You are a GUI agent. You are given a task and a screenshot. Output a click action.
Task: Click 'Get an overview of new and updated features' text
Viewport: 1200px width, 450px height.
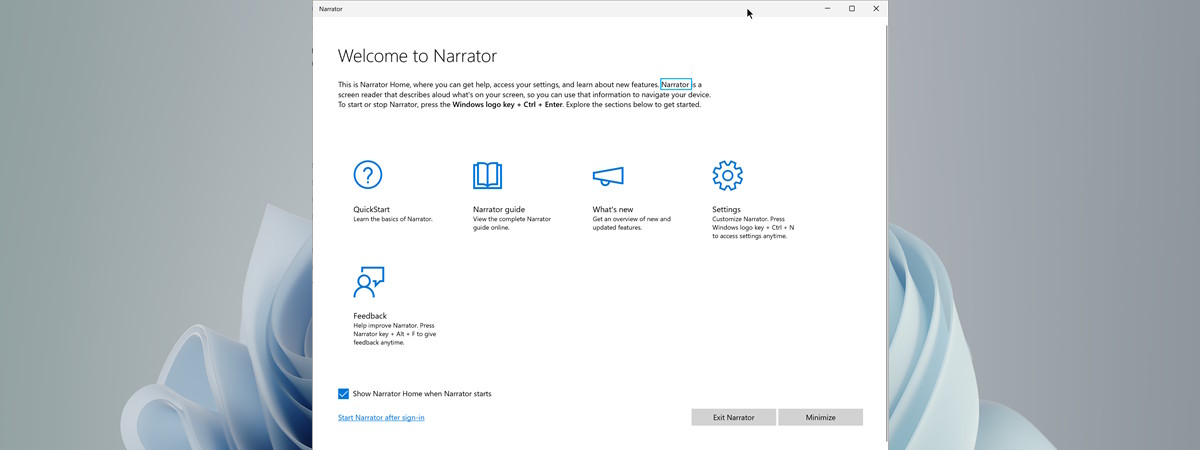tap(631, 223)
